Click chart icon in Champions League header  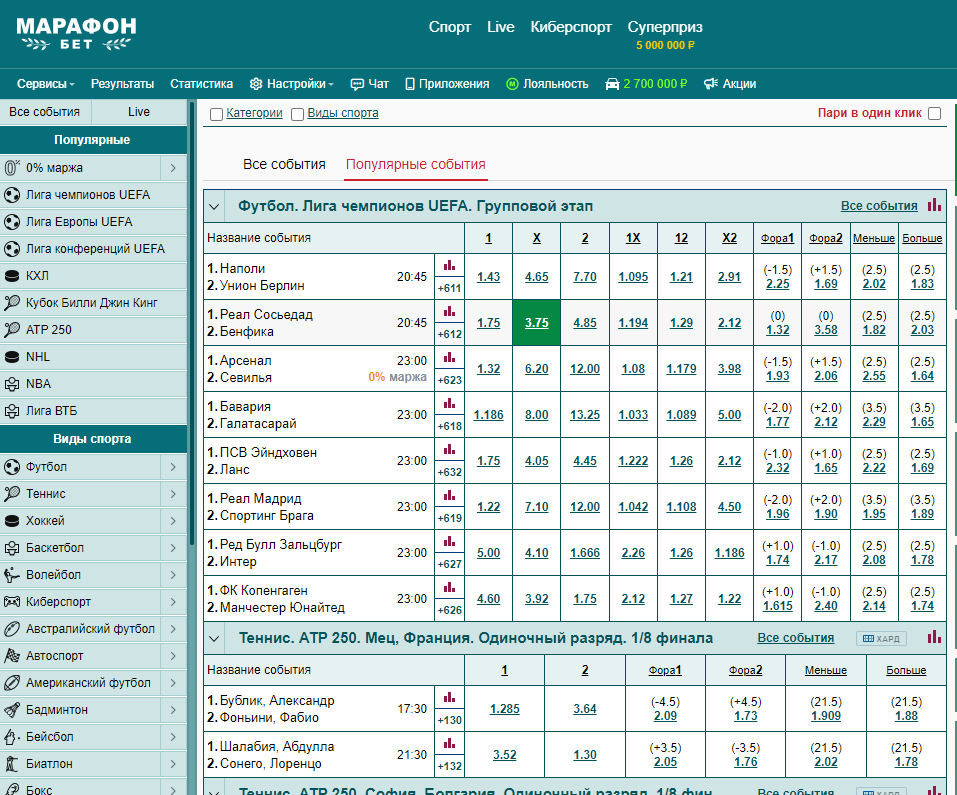click(x=934, y=205)
